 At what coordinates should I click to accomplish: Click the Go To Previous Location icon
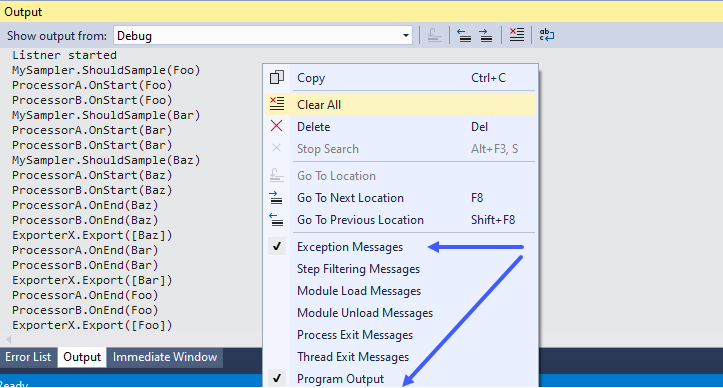(x=276, y=220)
